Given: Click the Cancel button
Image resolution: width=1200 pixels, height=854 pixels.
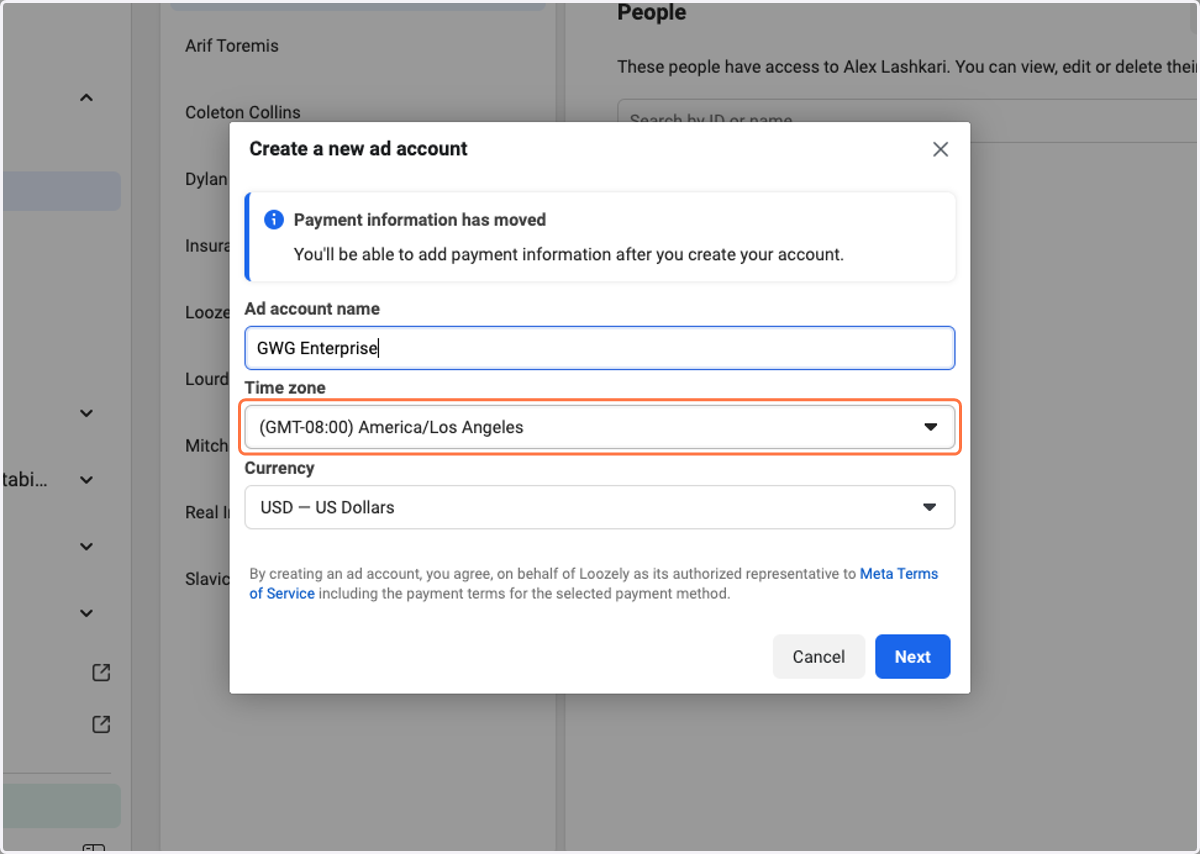Looking at the screenshot, I should [819, 657].
